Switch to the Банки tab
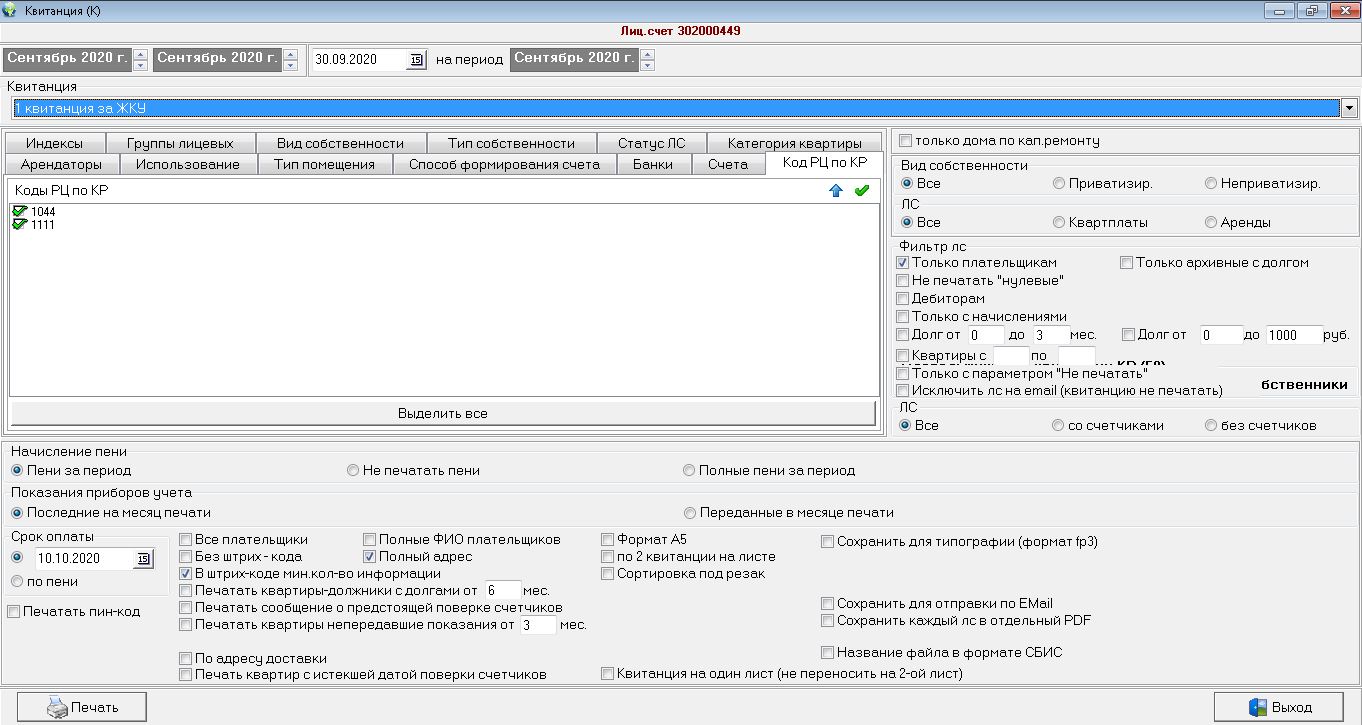This screenshot has width=1362, height=725. click(652, 164)
